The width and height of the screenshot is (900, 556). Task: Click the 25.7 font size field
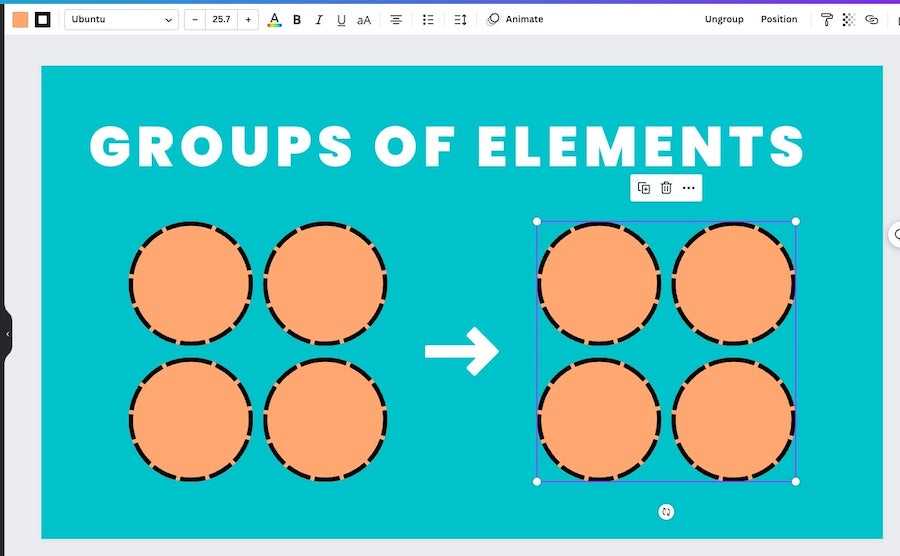tap(221, 20)
